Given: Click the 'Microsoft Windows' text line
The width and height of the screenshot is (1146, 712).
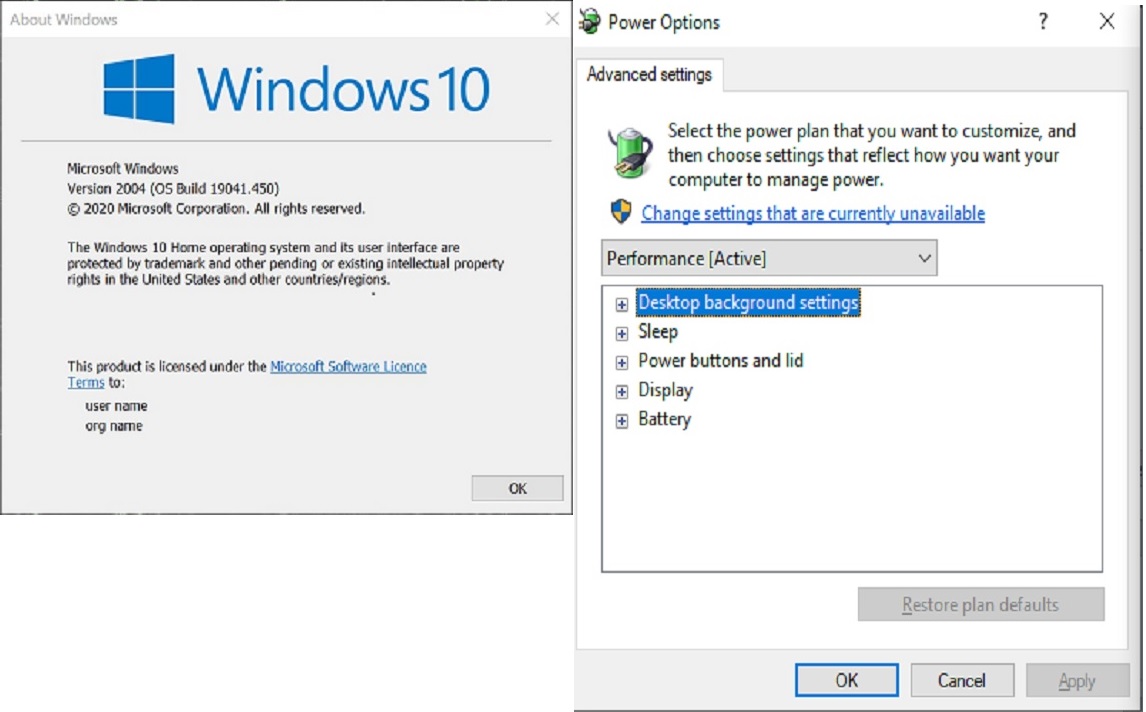Looking at the screenshot, I should coord(123,168).
